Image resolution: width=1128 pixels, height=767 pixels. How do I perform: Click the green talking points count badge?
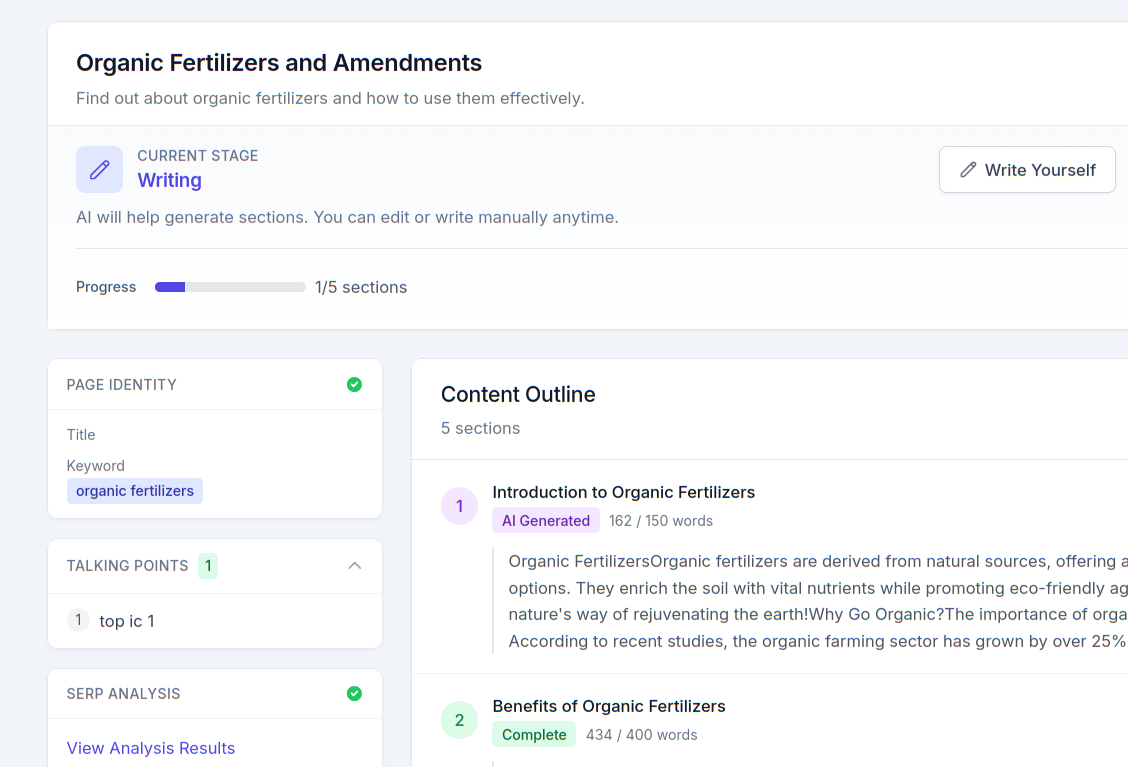(208, 566)
